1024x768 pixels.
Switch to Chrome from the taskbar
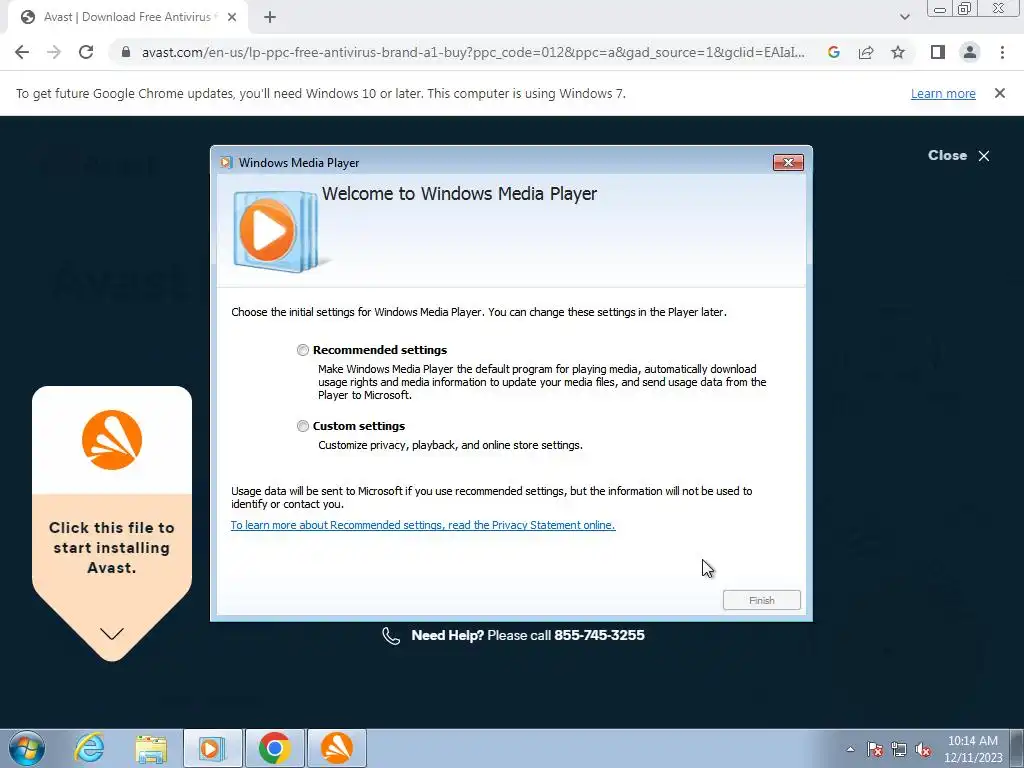(x=274, y=748)
